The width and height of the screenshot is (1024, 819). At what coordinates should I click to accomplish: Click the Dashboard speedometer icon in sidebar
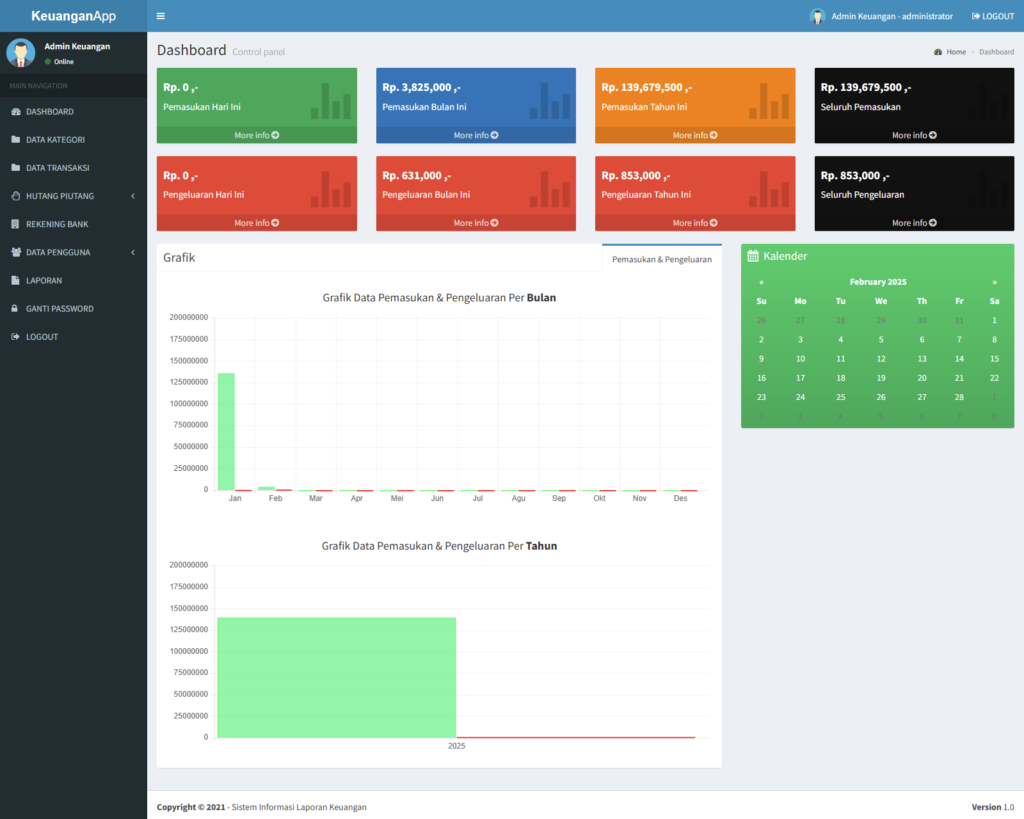tap(15, 112)
